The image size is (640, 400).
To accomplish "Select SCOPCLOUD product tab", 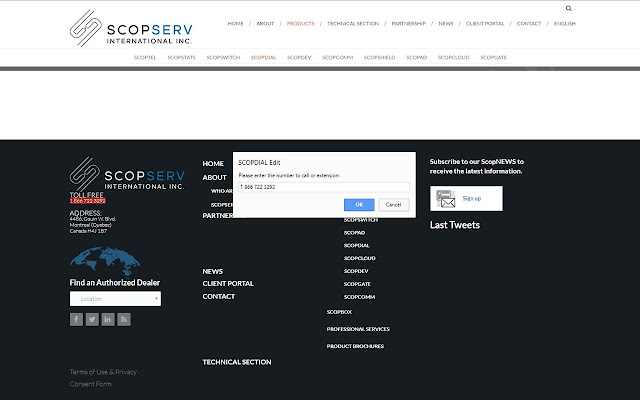I will (453, 58).
